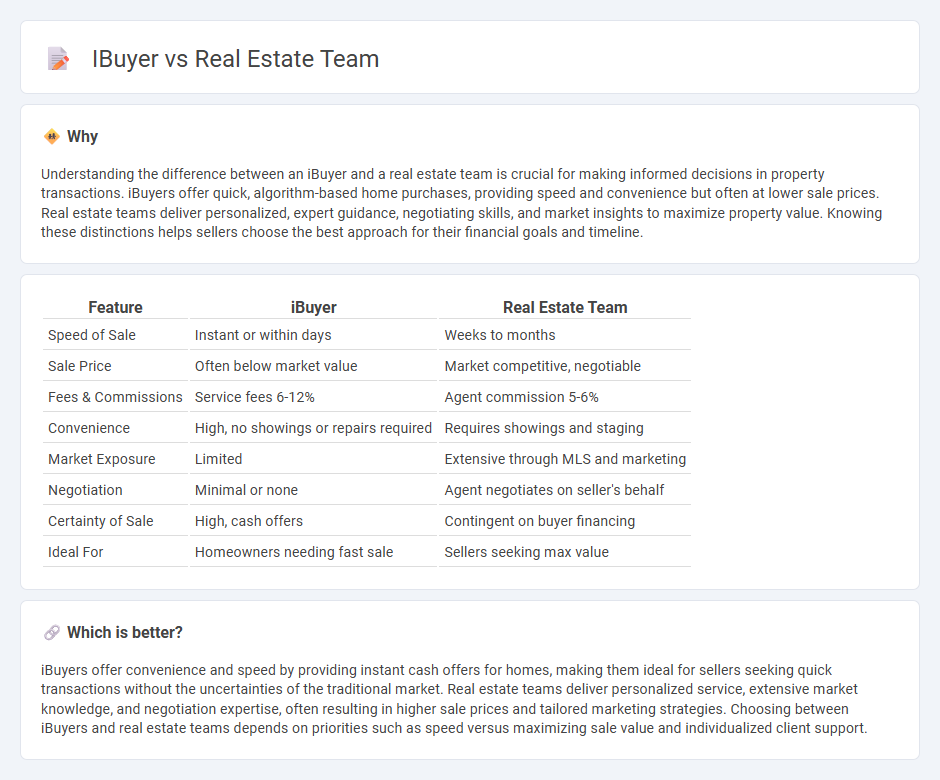The image size is (940, 780).
Task: Click the document pencil icon beside the title
Action: pos(58,59)
